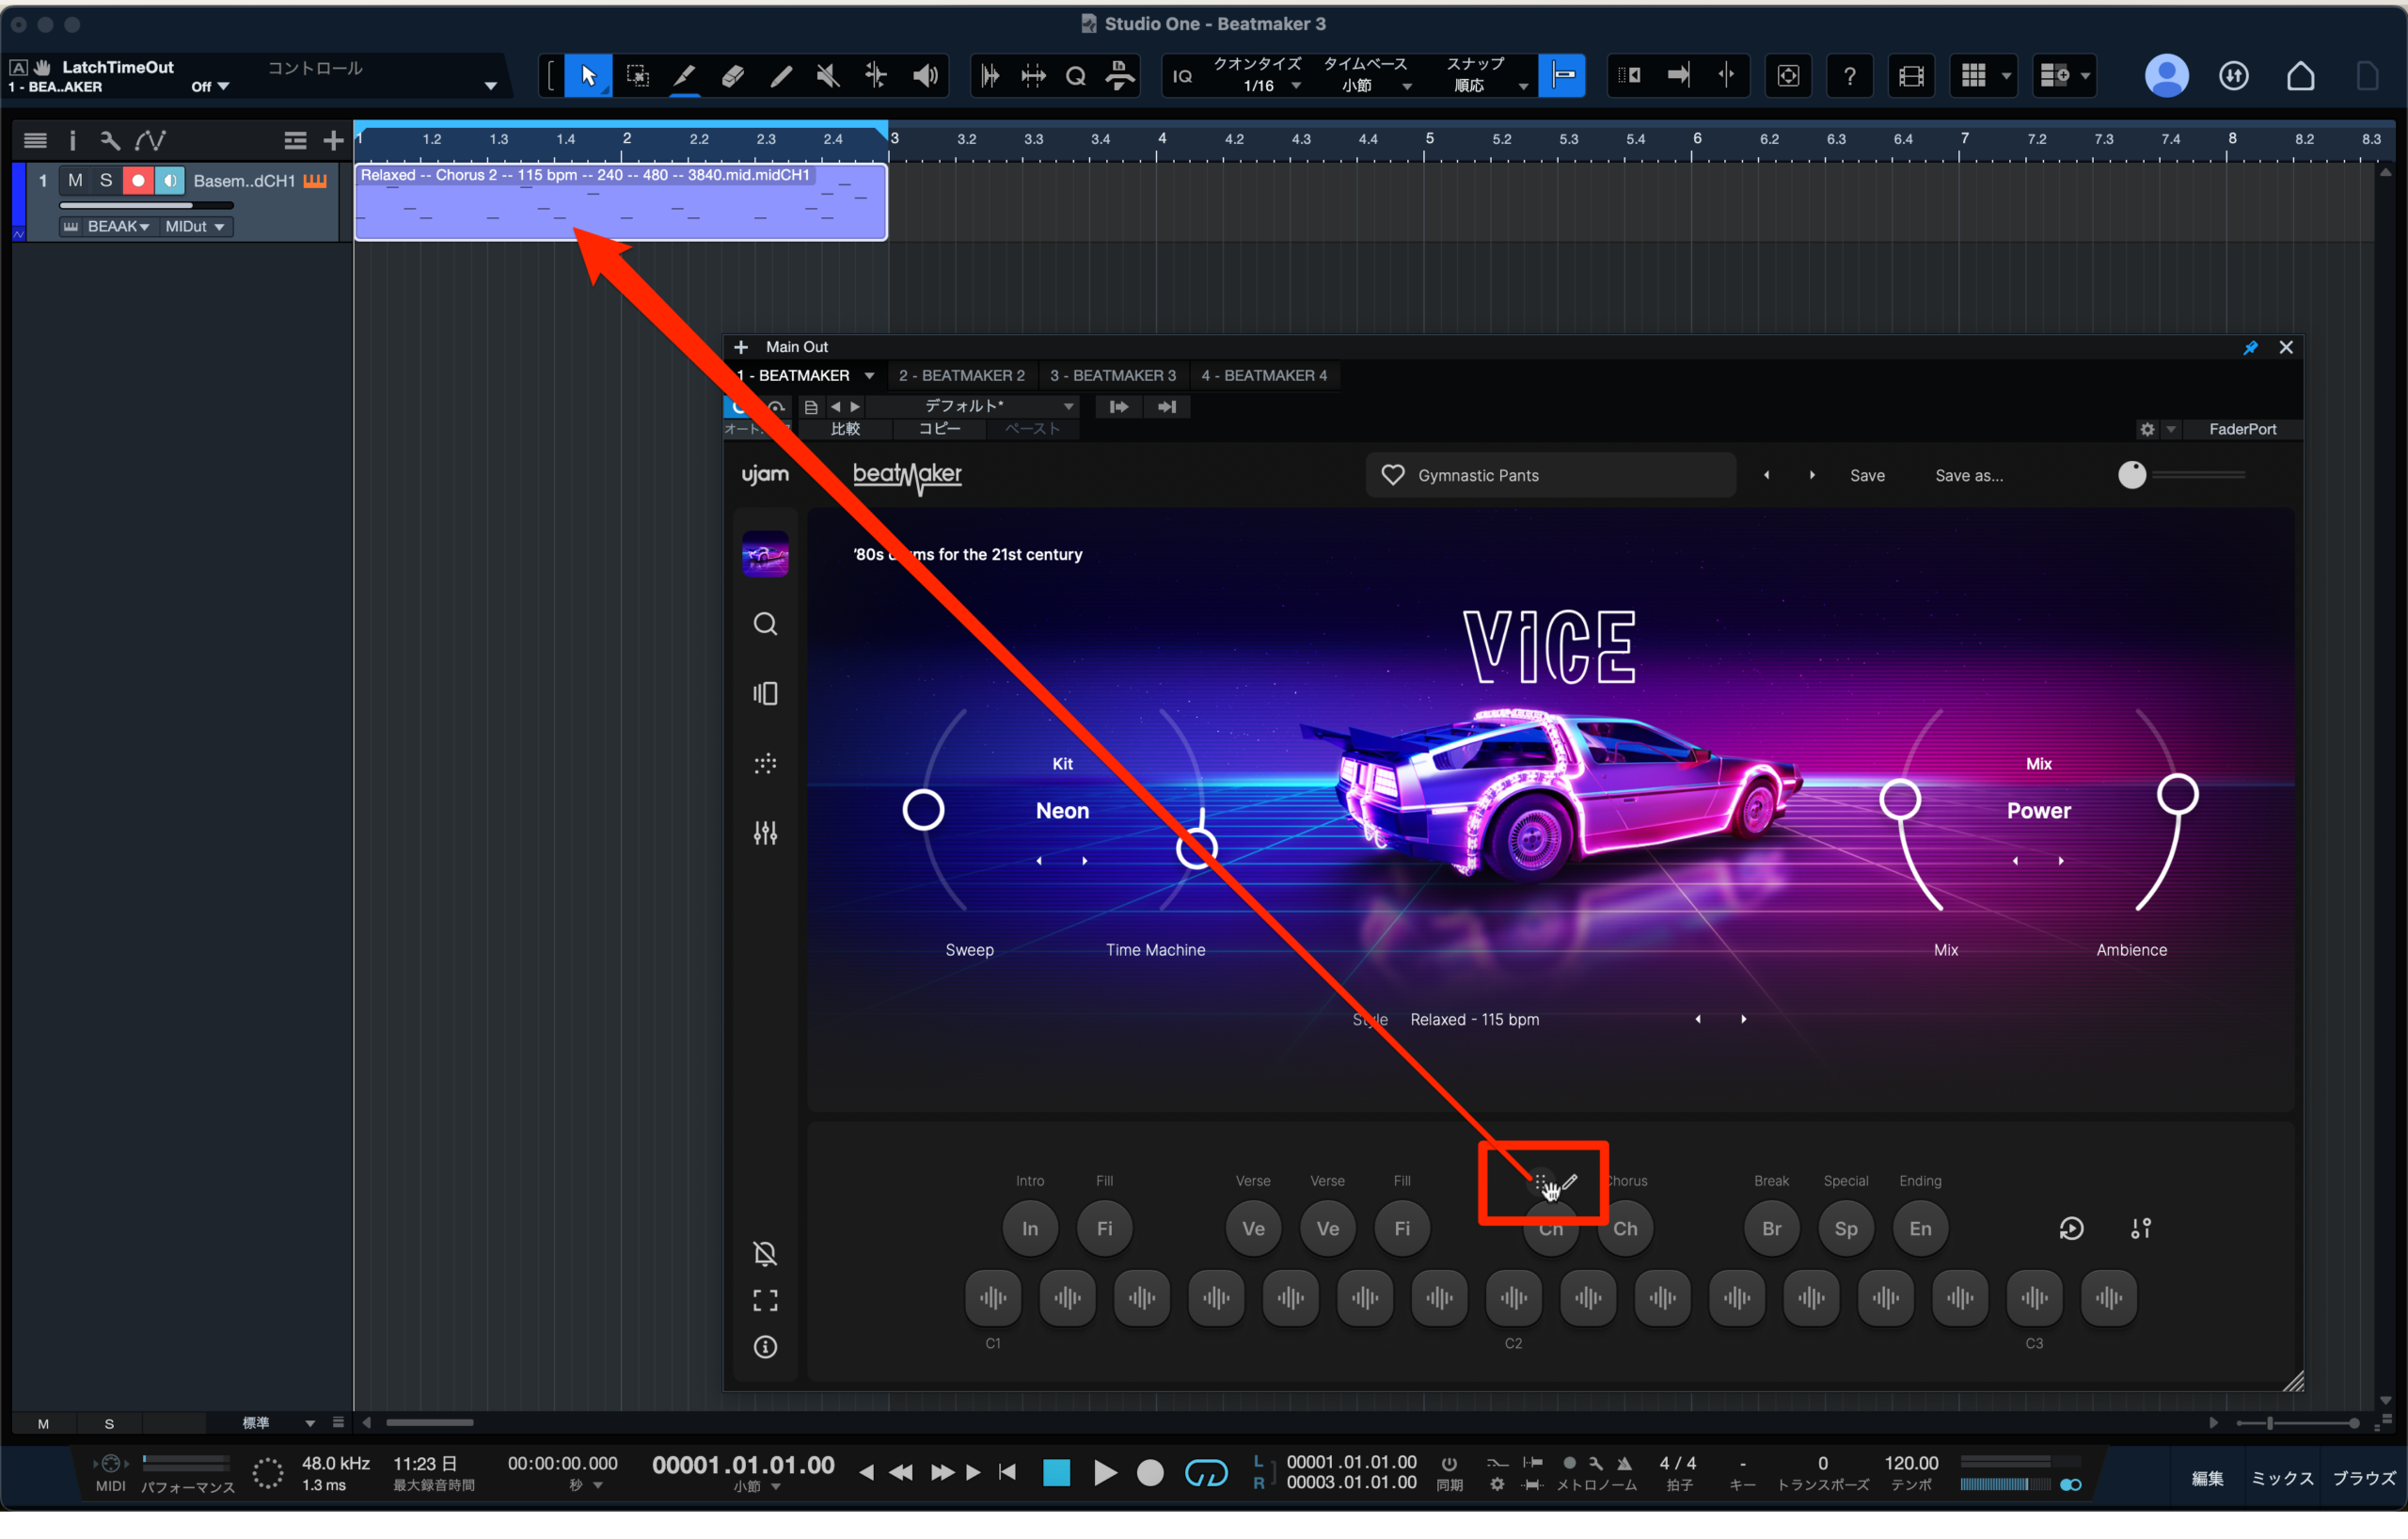Image resolution: width=2408 pixels, height=1539 pixels.
Task: Select the Arrow tool in toolbar
Action: (x=588, y=76)
